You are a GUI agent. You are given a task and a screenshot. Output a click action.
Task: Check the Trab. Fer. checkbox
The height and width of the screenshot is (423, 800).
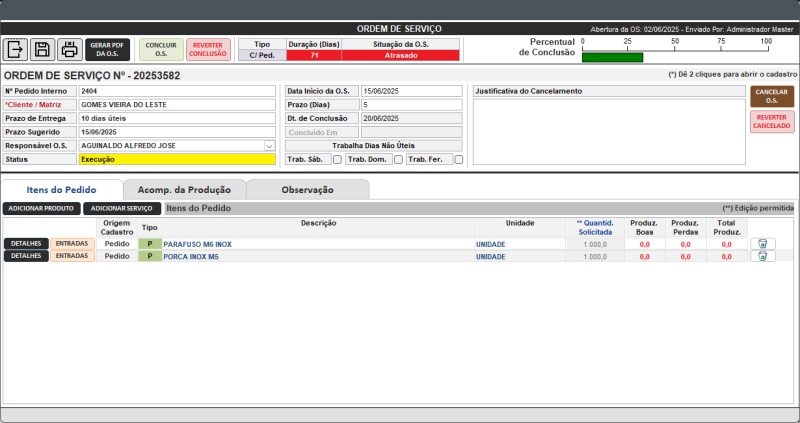click(458, 159)
